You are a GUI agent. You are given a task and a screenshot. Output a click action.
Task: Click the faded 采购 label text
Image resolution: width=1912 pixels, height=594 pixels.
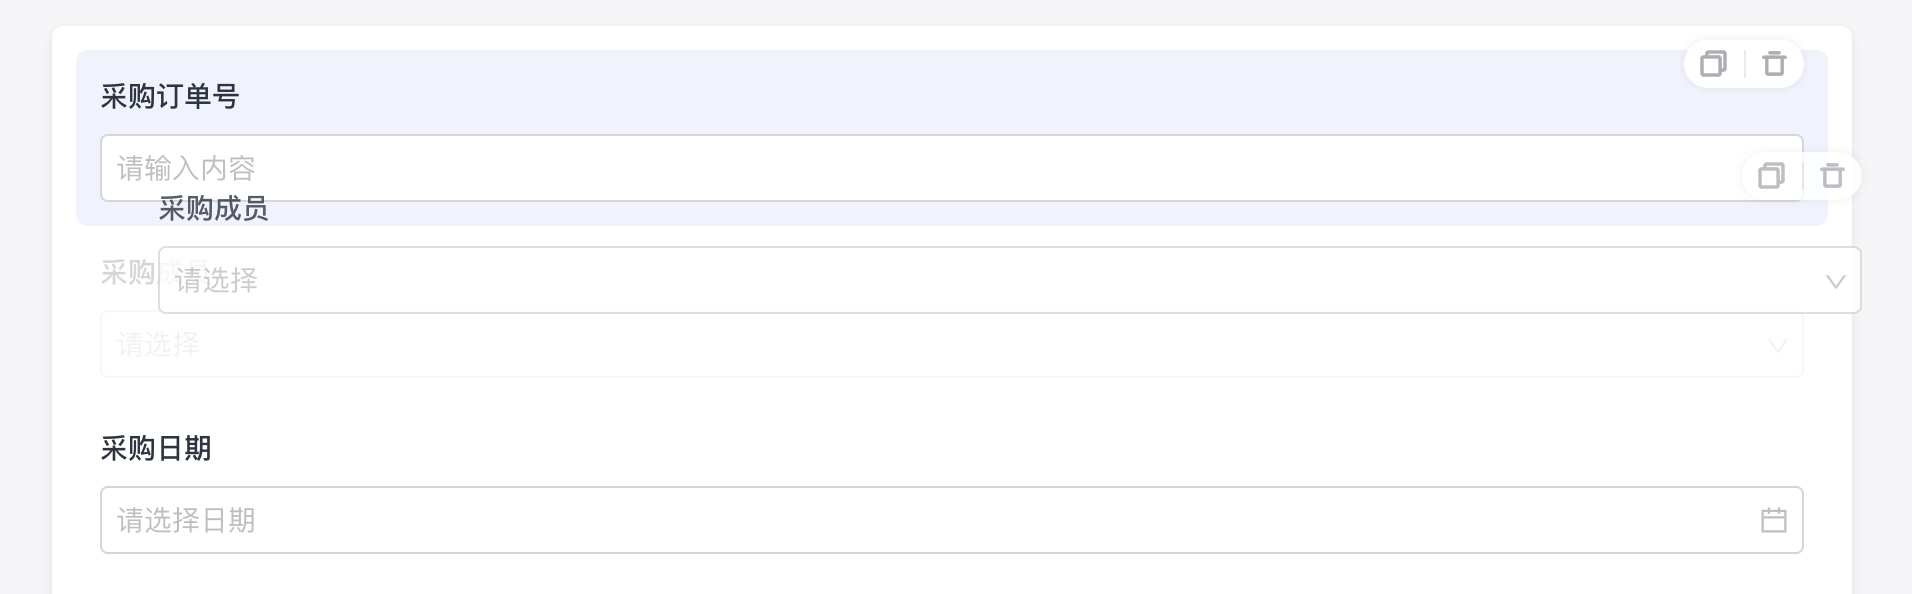127,272
